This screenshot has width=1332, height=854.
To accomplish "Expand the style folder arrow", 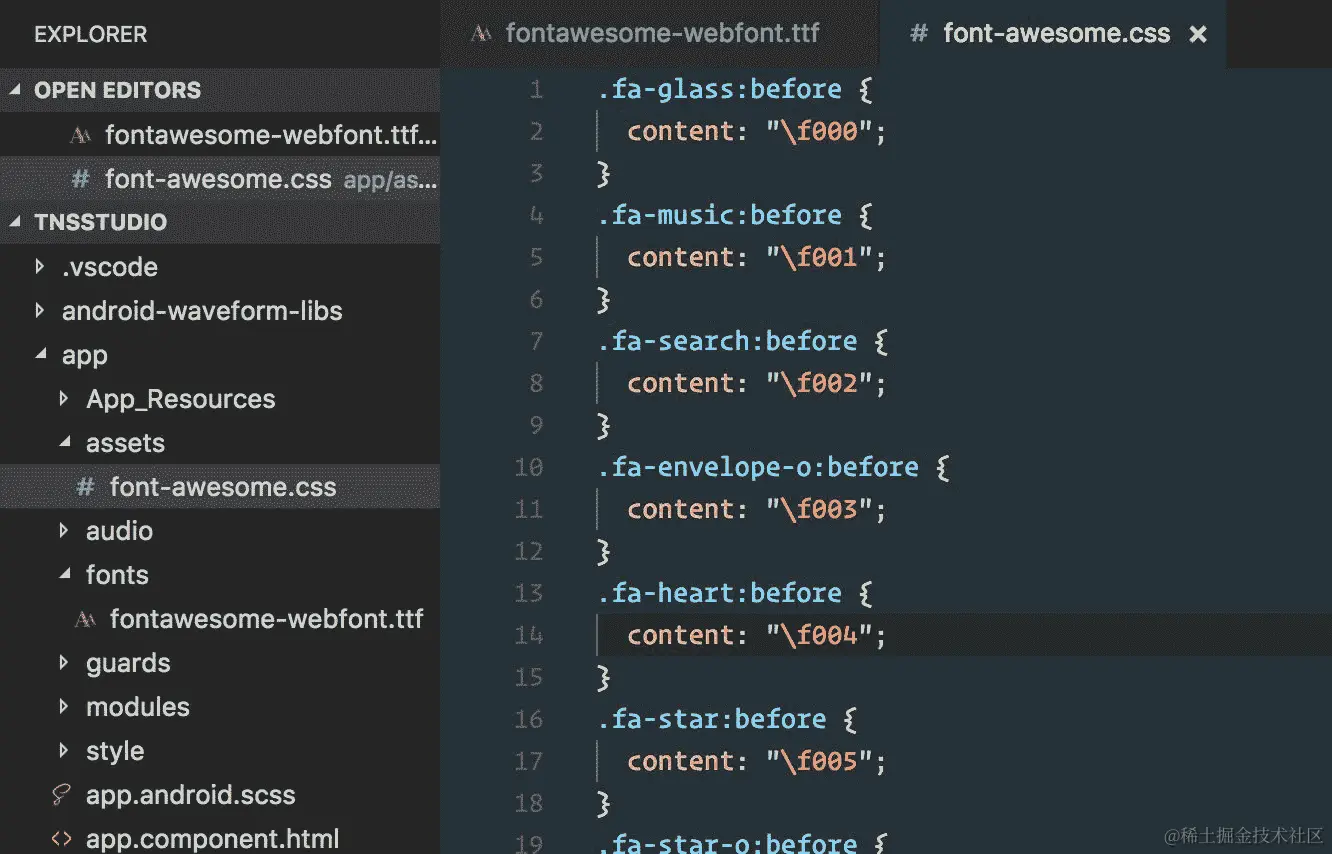I will 64,751.
